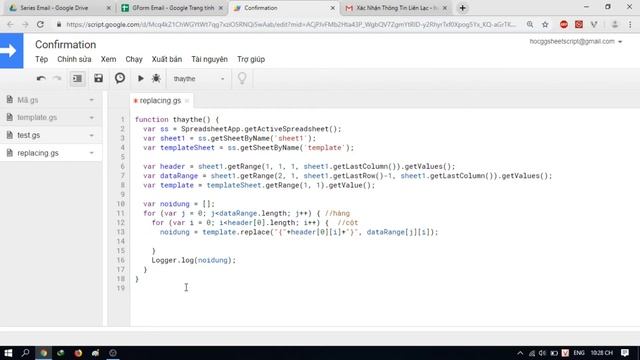
Task: Click line 16 Logger.log(noidung) code
Action: [x=193, y=260]
